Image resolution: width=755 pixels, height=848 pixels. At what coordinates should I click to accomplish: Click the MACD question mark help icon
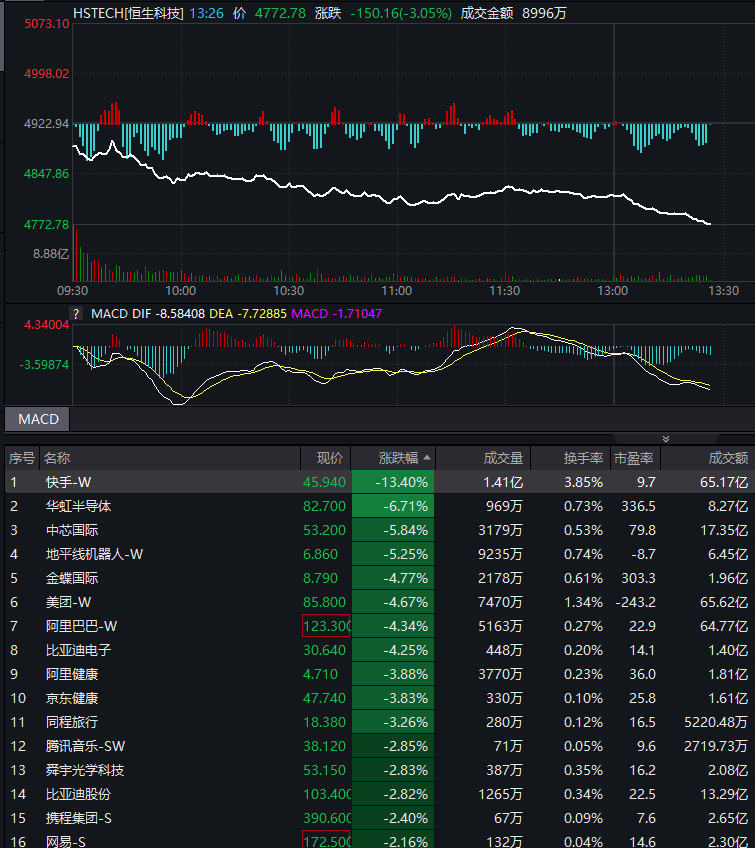pyautogui.click(x=76, y=313)
